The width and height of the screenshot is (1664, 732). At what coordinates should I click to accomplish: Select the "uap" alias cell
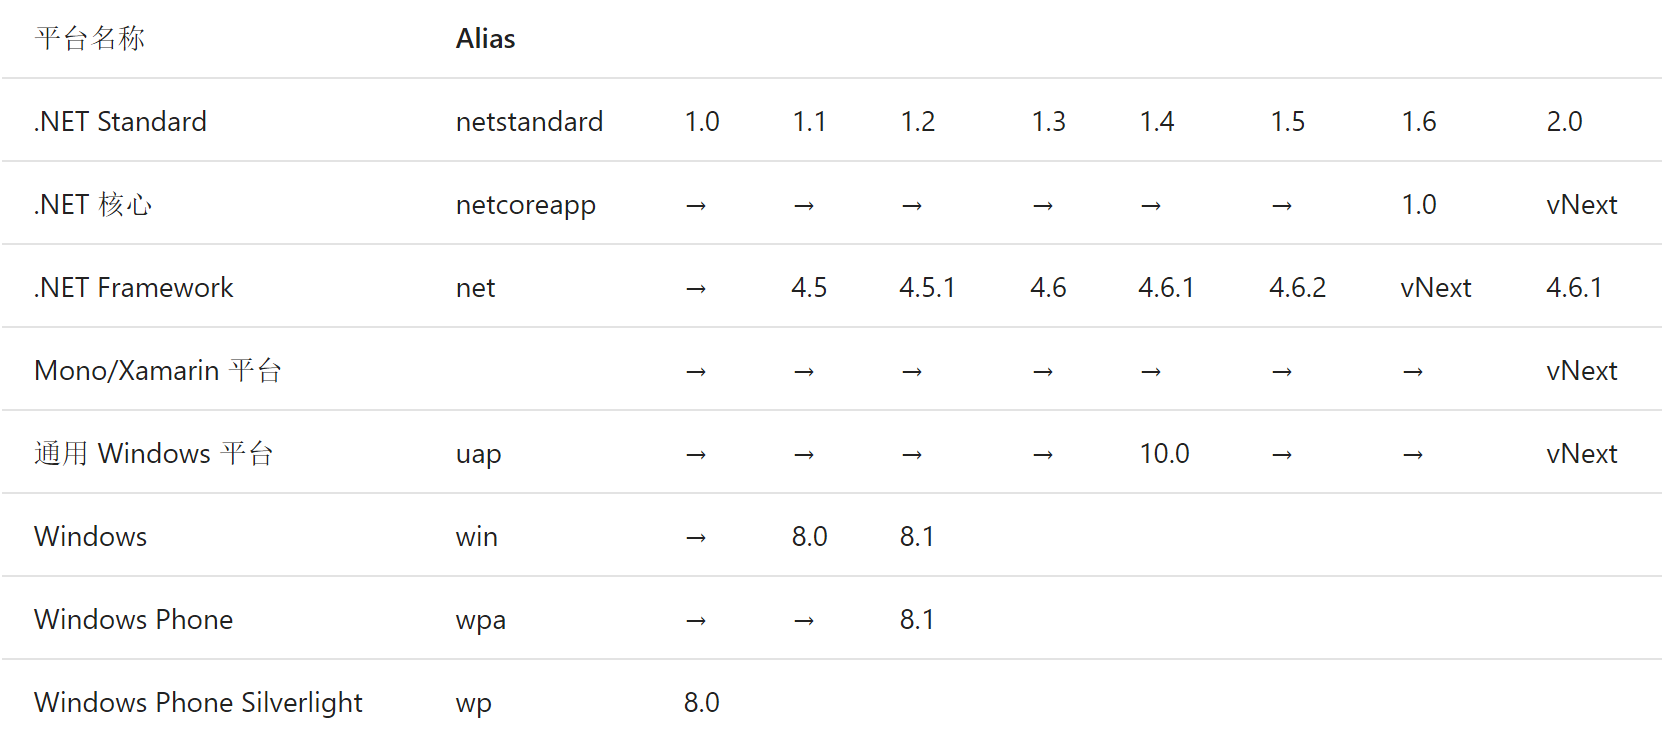pyautogui.click(x=478, y=454)
